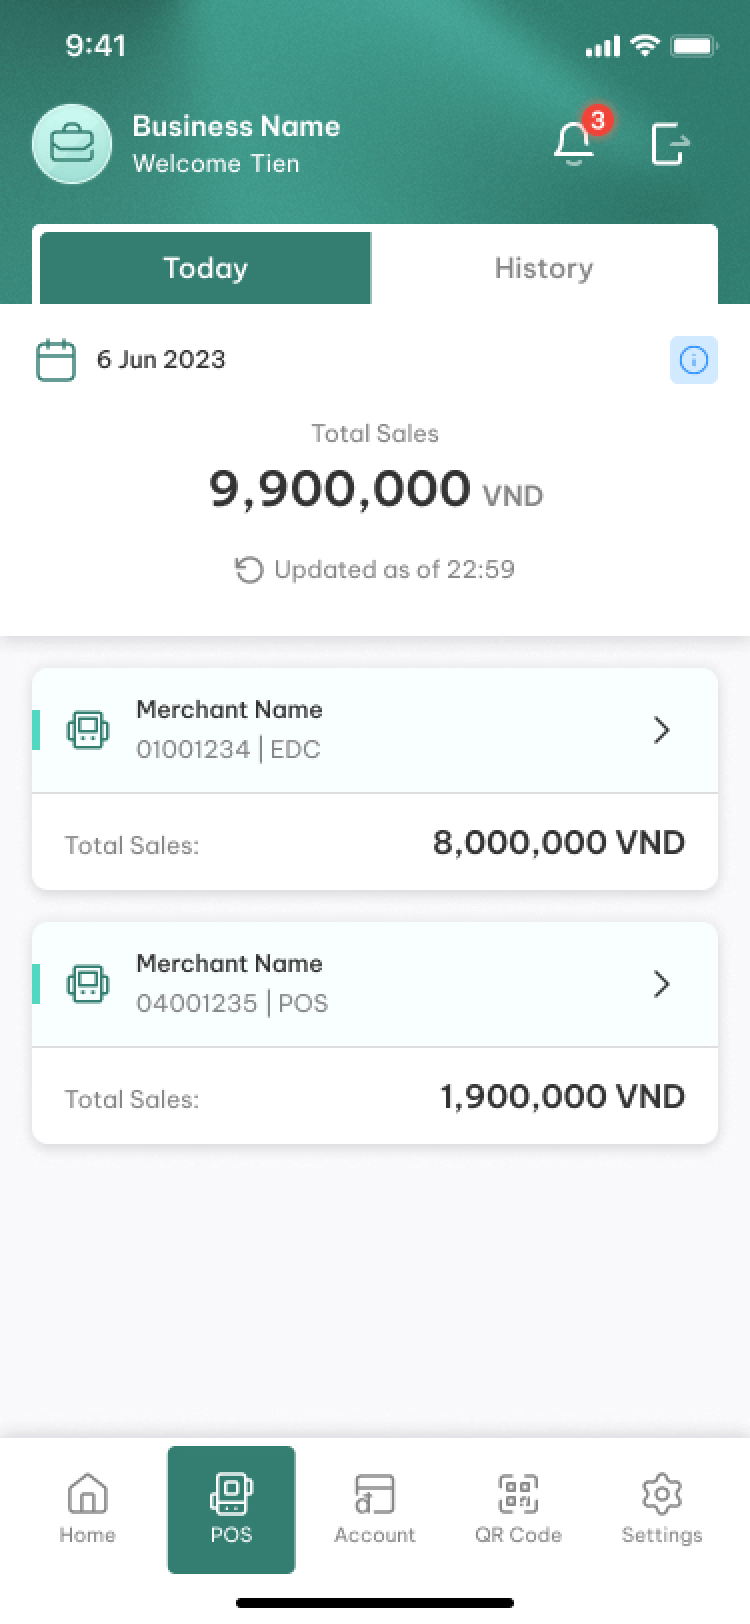750x1624 pixels.
Task: Expand merchant 01001234 EDC chevron
Action: pos(661,731)
